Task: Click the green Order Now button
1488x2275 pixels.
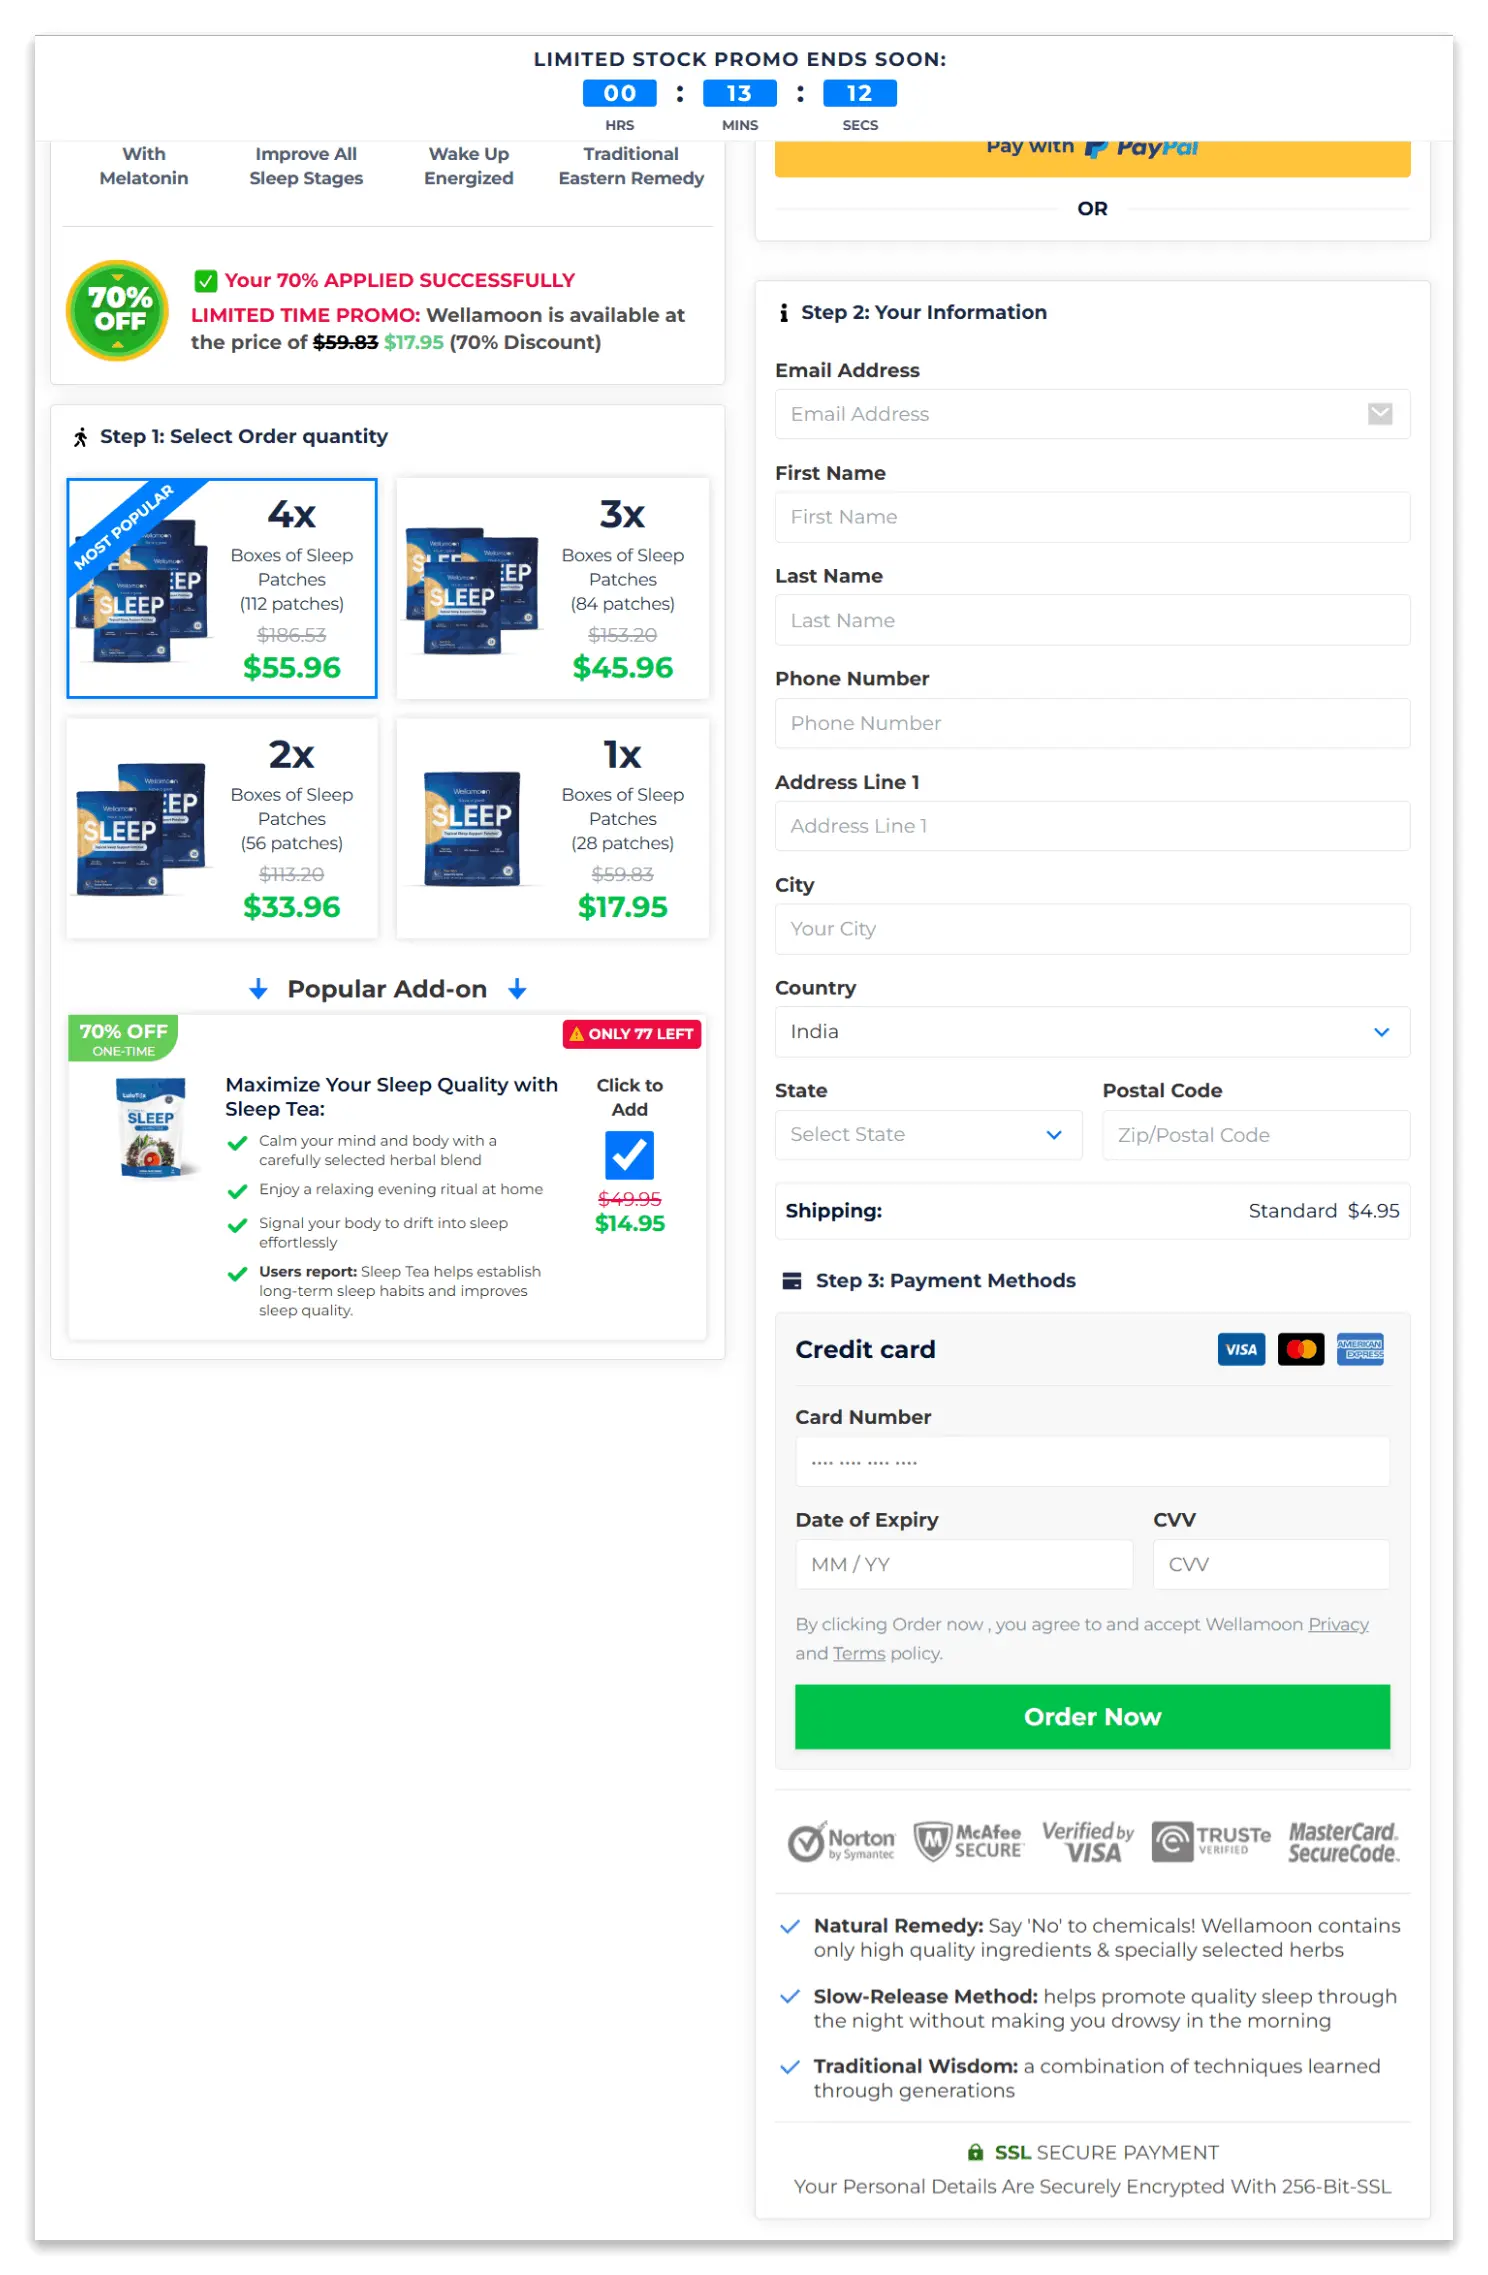Action: pyautogui.click(x=1092, y=1717)
